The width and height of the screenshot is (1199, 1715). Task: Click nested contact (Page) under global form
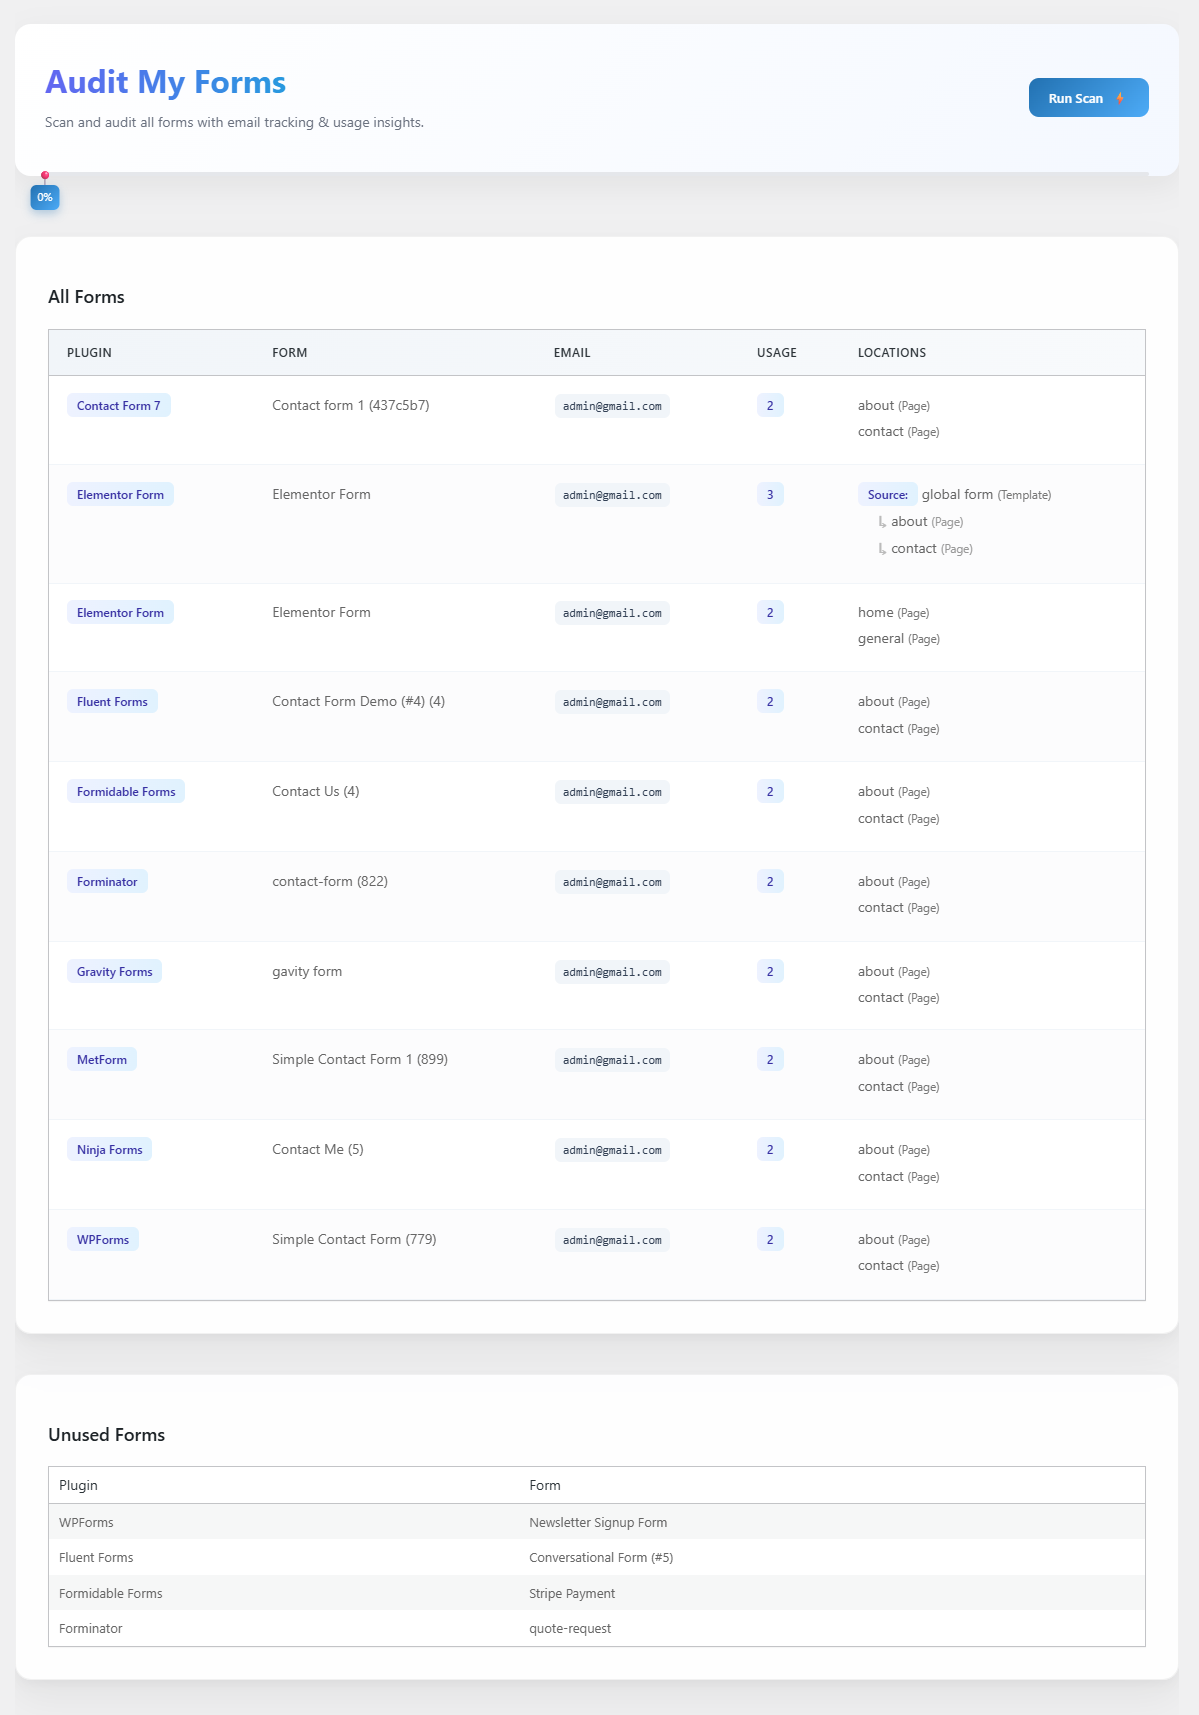coord(932,548)
